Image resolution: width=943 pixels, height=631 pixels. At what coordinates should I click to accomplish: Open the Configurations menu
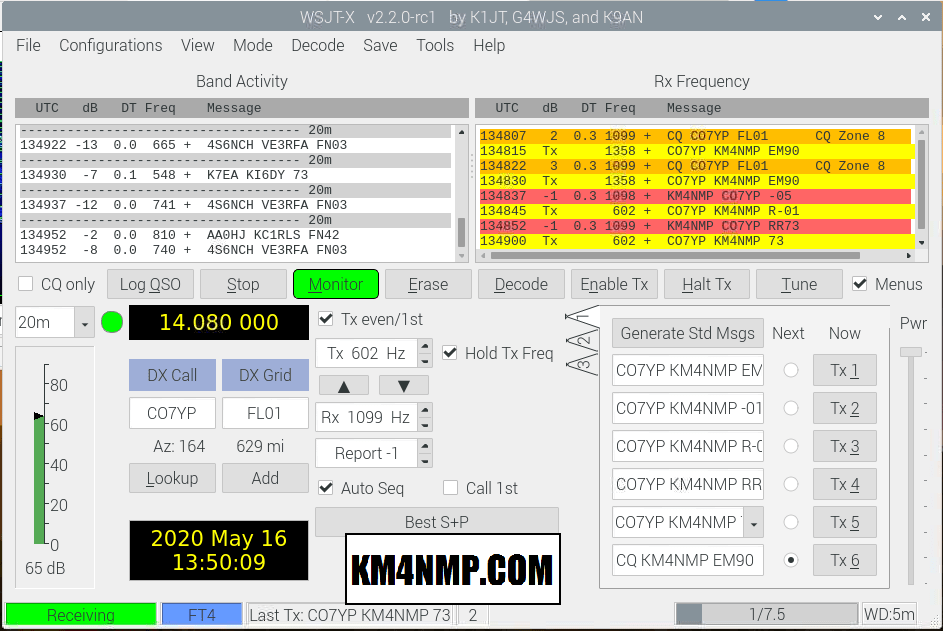point(110,45)
